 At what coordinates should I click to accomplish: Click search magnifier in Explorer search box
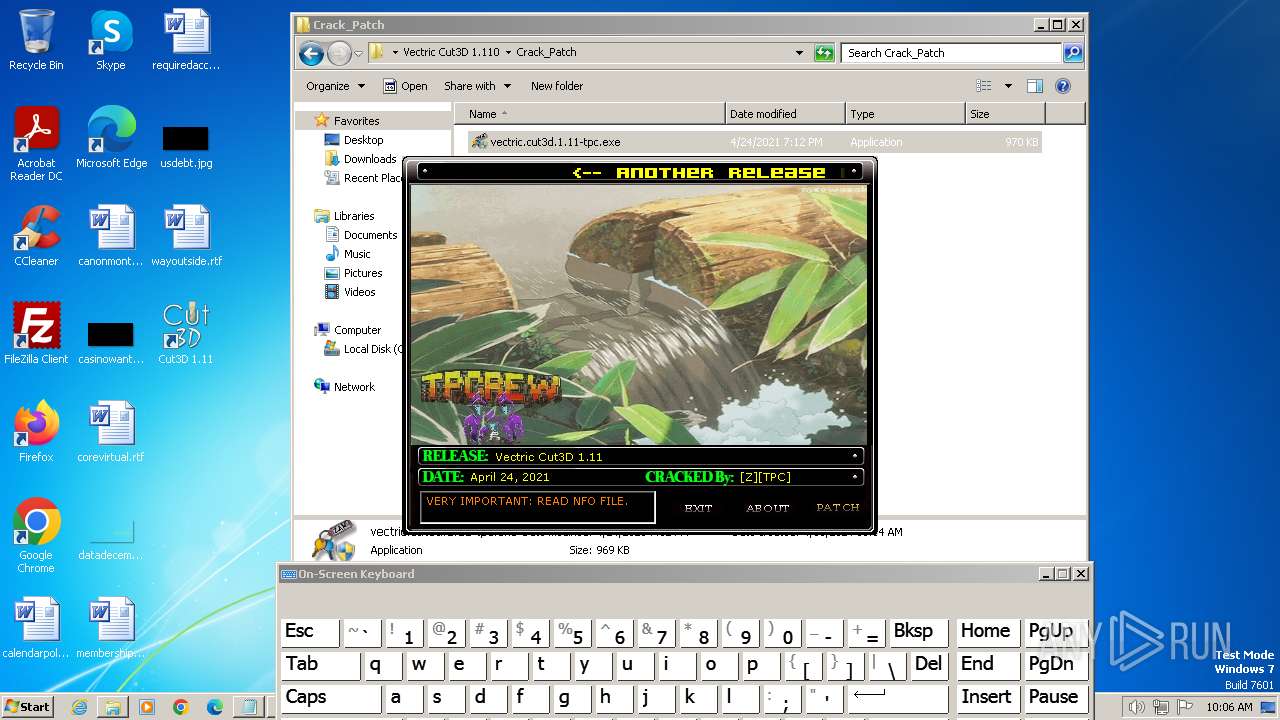pos(1072,53)
